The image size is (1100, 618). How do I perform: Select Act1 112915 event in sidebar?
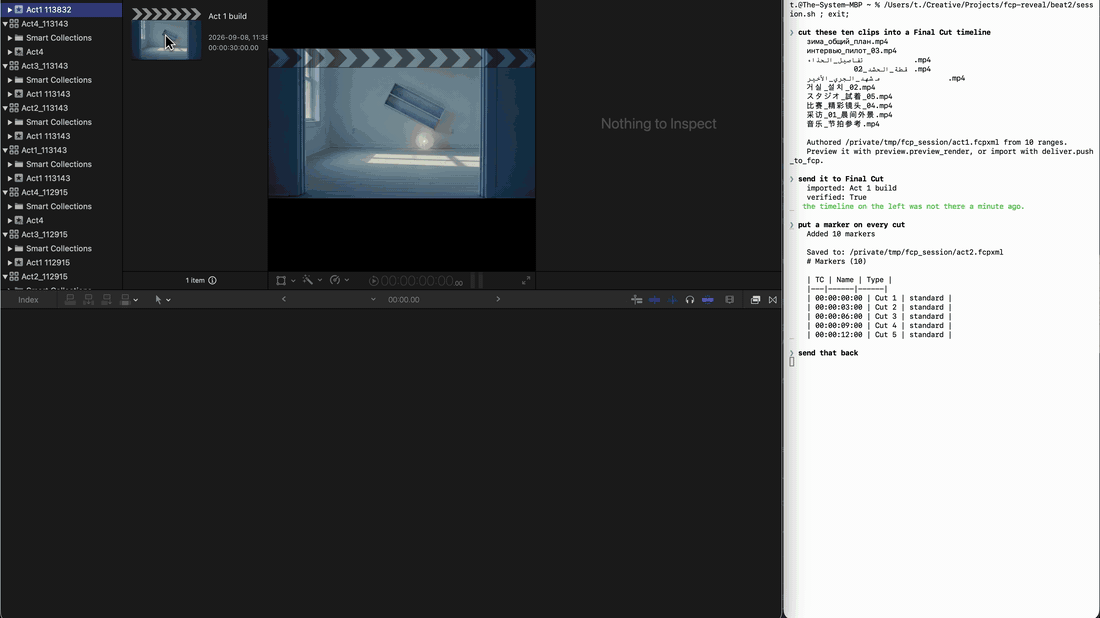click(x=61, y=262)
